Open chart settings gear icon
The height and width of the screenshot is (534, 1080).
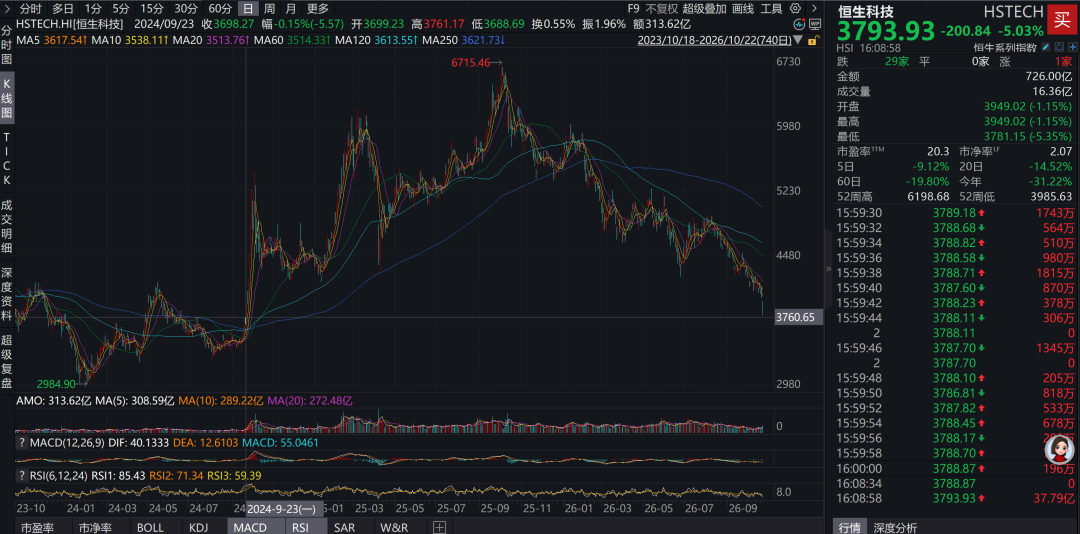tap(795, 9)
